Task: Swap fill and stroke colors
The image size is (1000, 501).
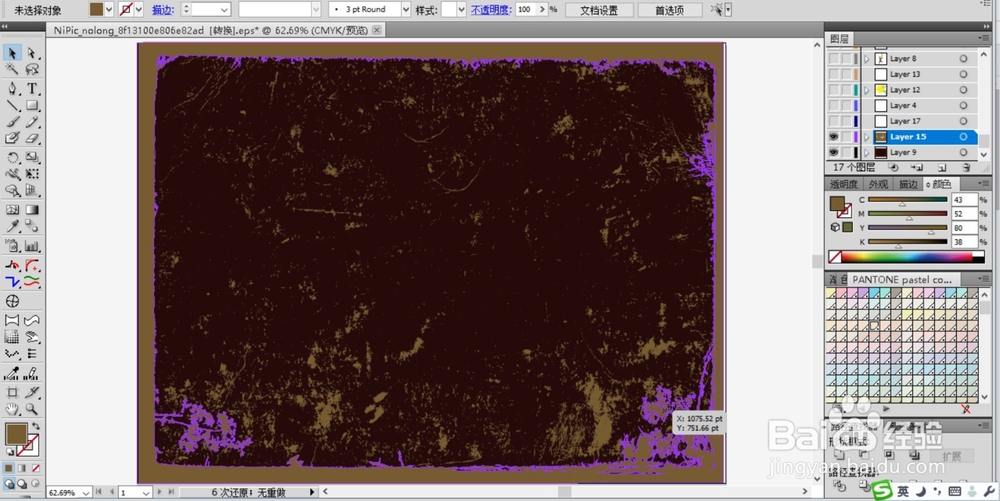Action: (36, 425)
